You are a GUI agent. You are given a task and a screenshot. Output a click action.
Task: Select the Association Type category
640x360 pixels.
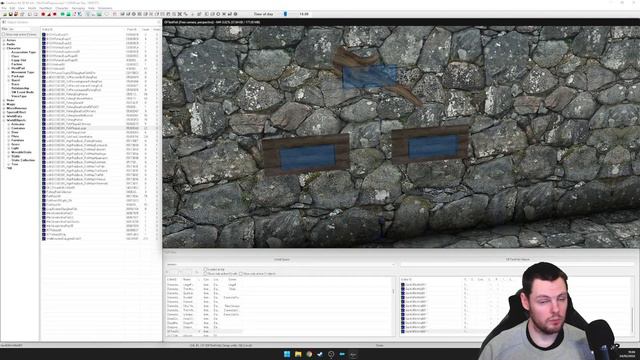point(23,52)
